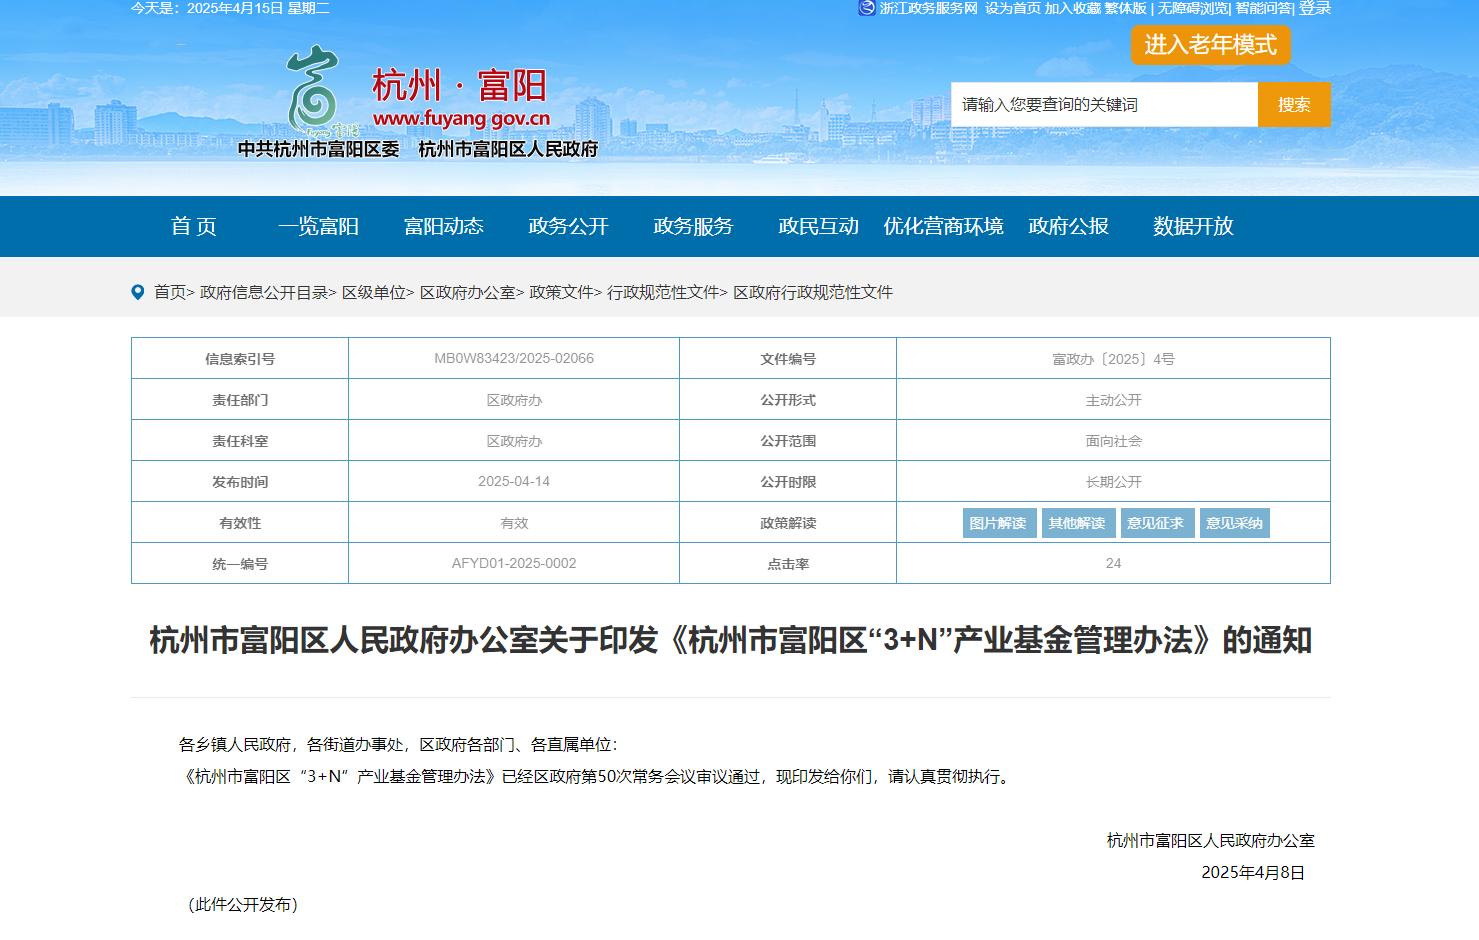Click the 首页 breadcrumb link
Screen dimensions: 1479x940
pos(170,292)
